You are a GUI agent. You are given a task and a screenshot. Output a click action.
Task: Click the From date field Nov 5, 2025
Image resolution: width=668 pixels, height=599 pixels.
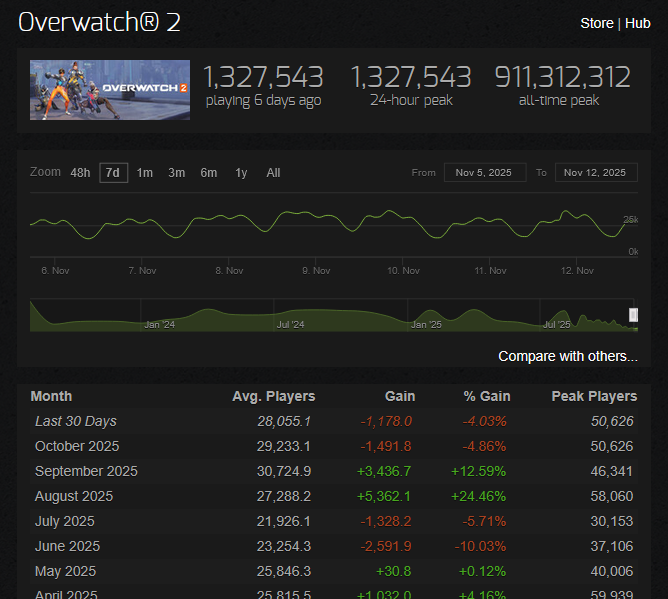pyautogui.click(x=485, y=173)
